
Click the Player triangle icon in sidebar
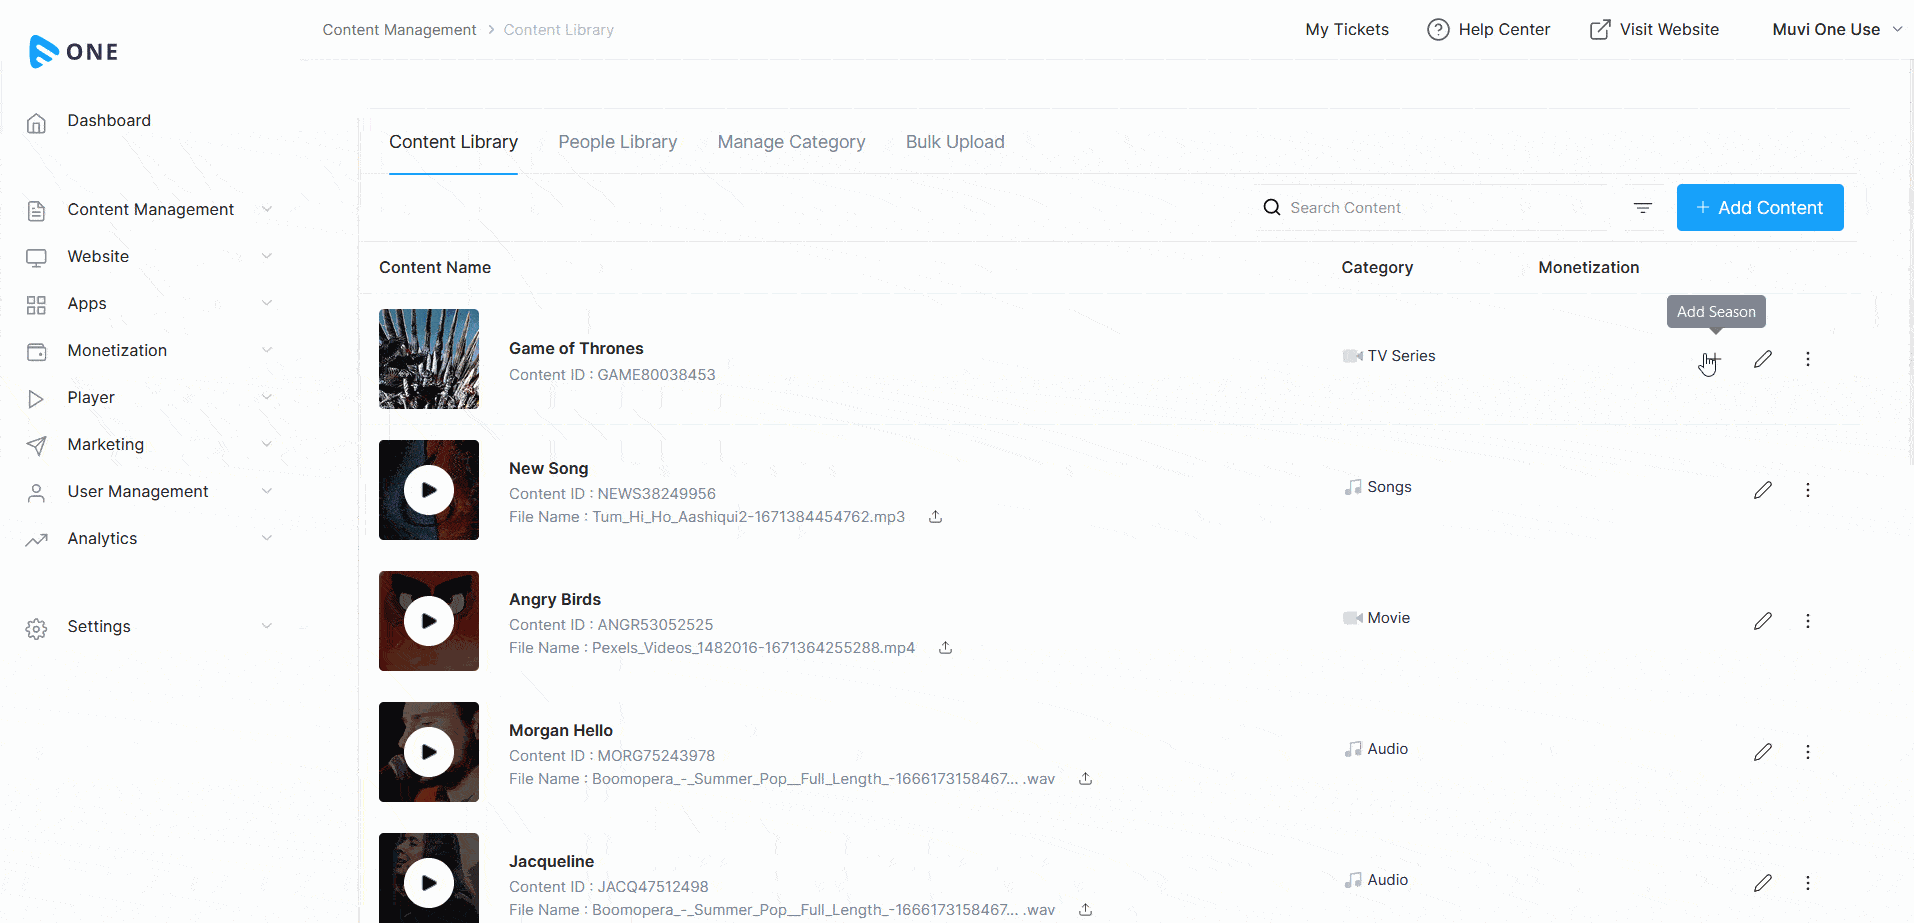[x=37, y=398]
